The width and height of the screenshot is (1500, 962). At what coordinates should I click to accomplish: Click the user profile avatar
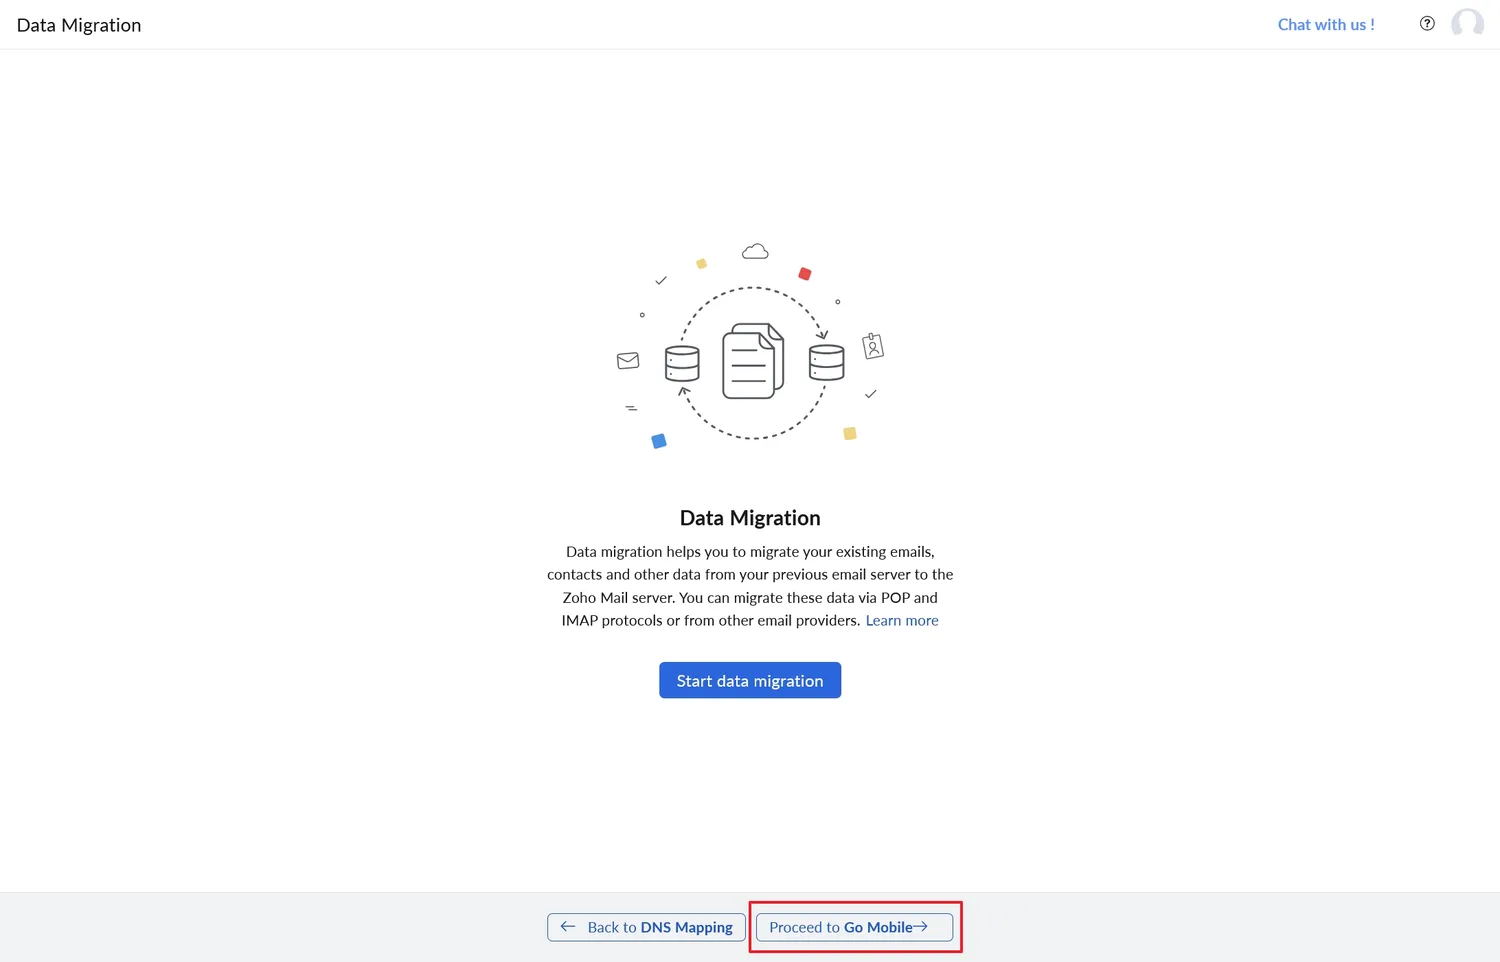1467,24
